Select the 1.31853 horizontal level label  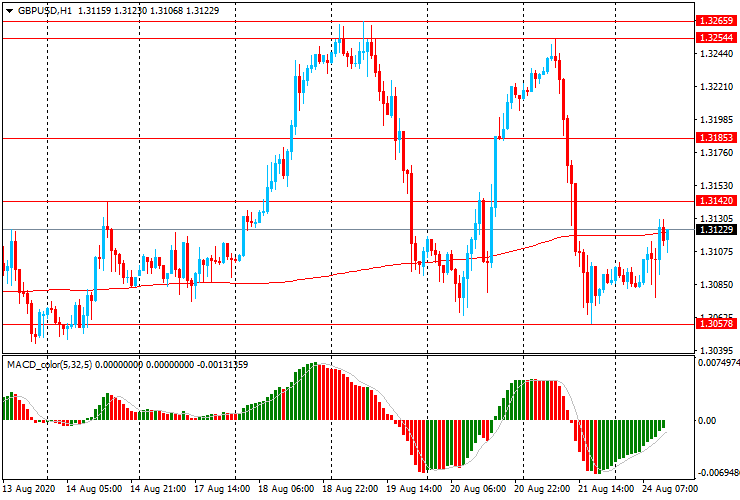click(716, 137)
